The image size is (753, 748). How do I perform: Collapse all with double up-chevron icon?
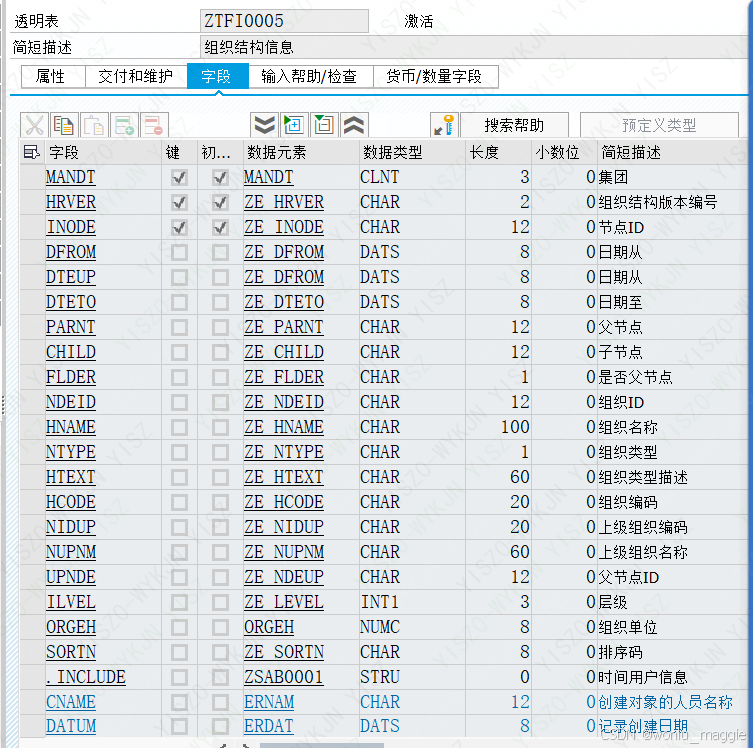pos(354,126)
